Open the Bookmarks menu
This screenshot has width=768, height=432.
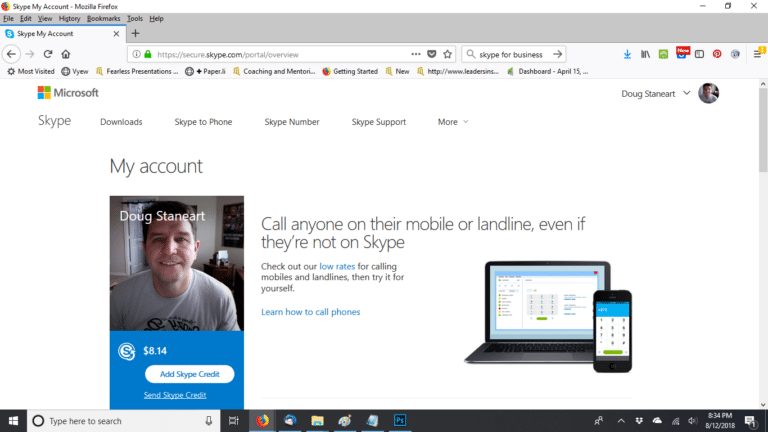(x=103, y=19)
